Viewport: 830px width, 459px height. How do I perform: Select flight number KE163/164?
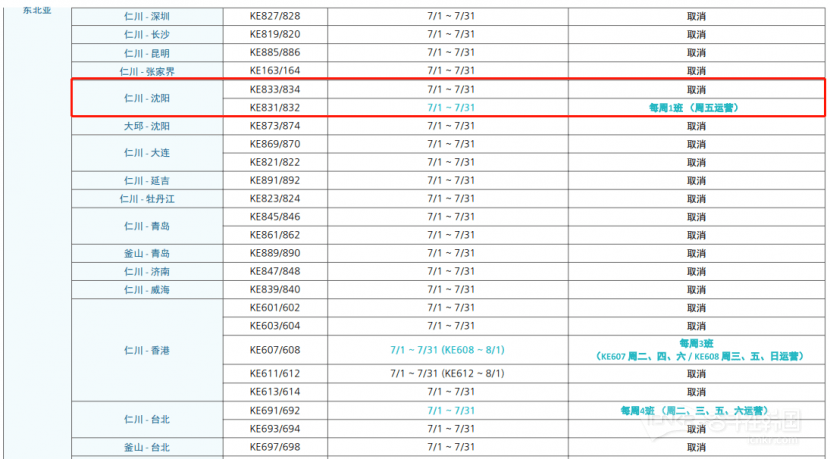click(x=274, y=71)
